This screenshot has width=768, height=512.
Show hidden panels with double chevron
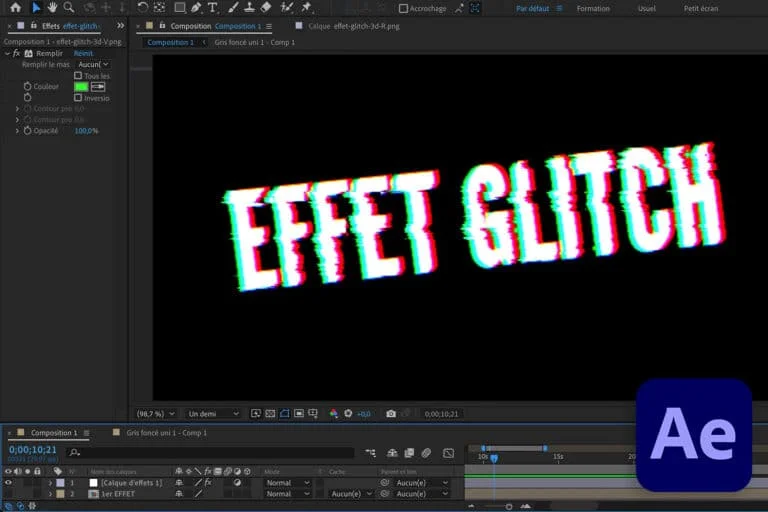pyautogui.click(x=120, y=25)
